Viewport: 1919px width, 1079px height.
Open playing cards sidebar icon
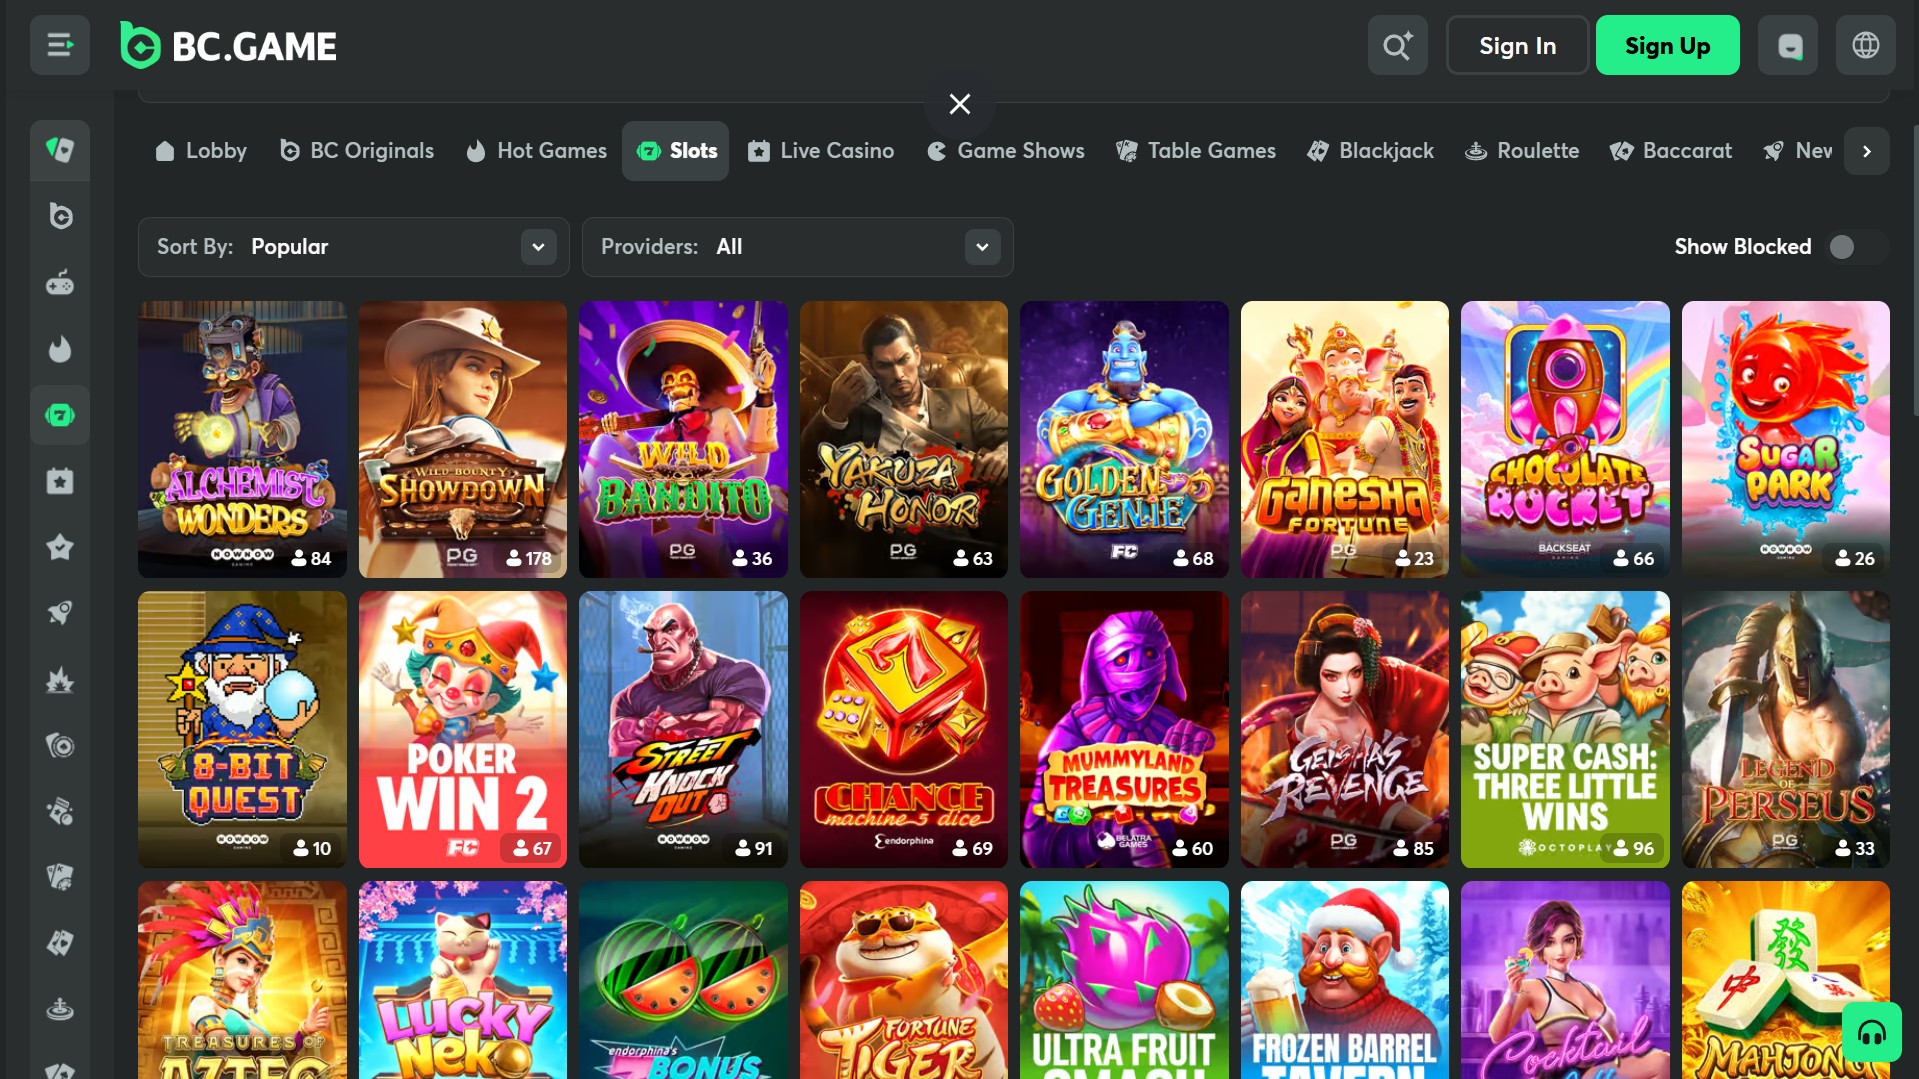point(60,878)
